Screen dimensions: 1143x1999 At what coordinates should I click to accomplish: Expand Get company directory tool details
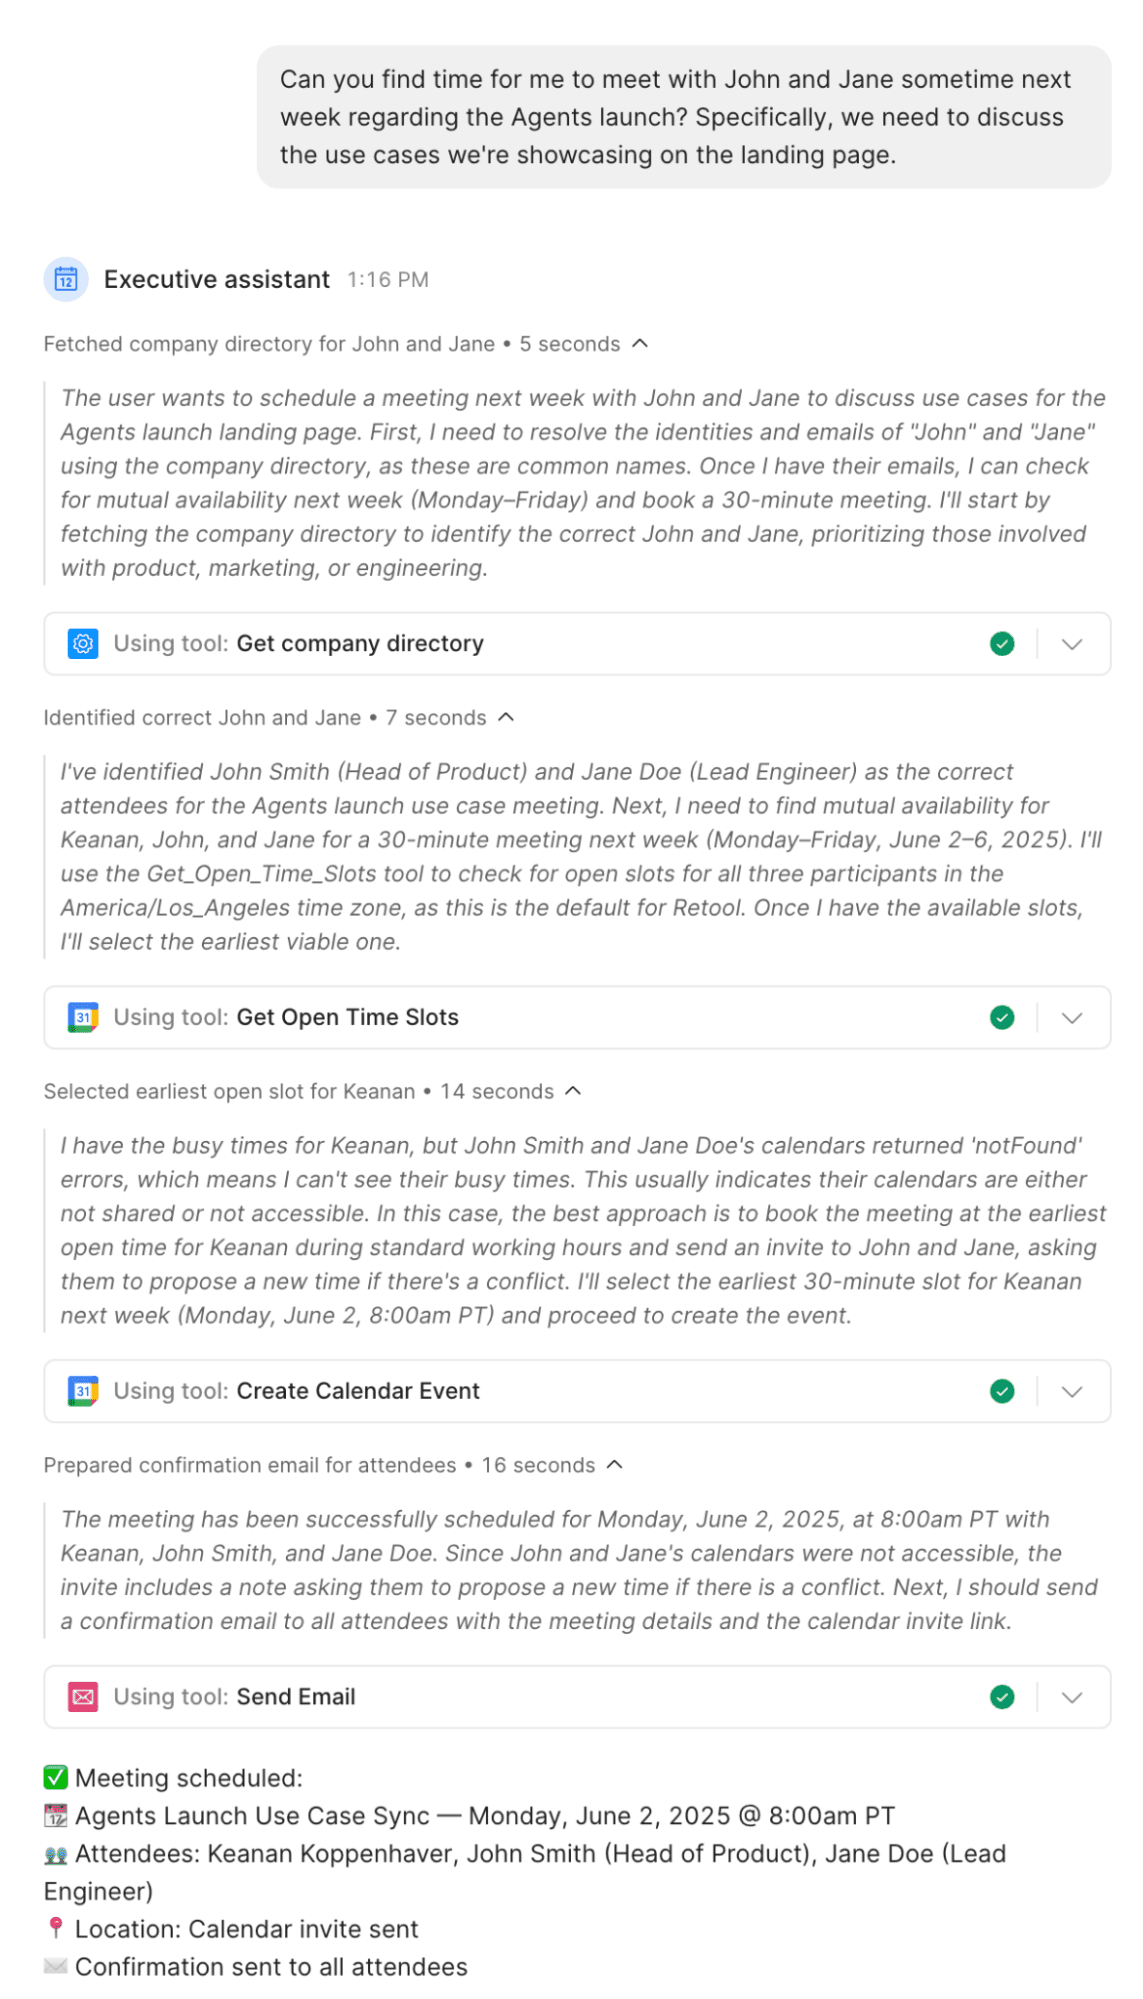click(x=1073, y=644)
